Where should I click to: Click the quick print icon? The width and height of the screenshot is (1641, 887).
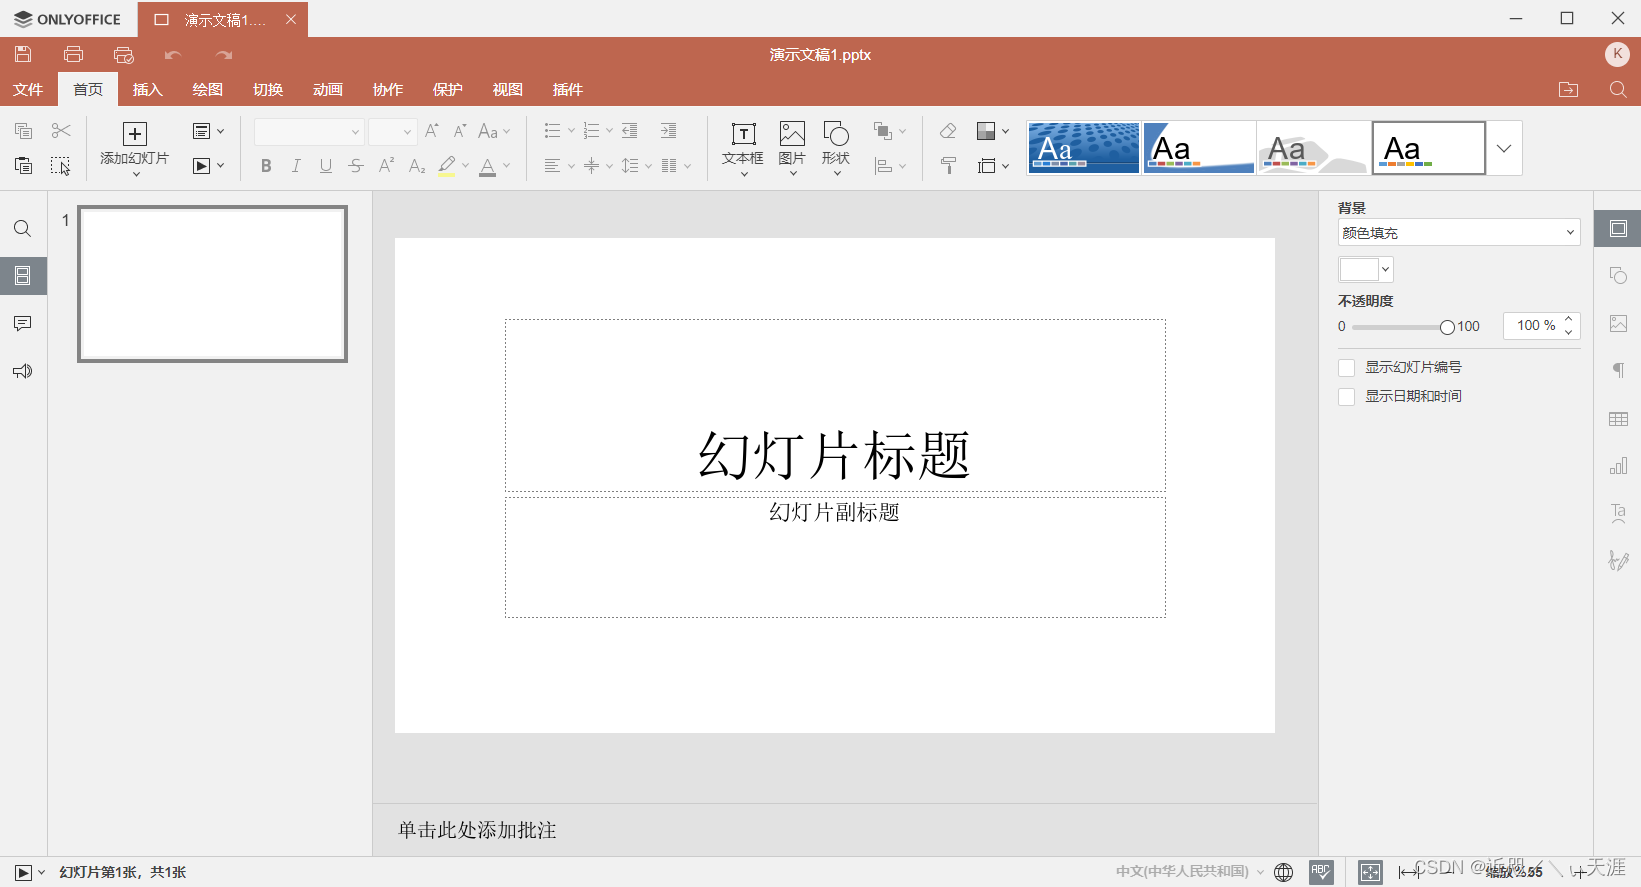coord(123,55)
